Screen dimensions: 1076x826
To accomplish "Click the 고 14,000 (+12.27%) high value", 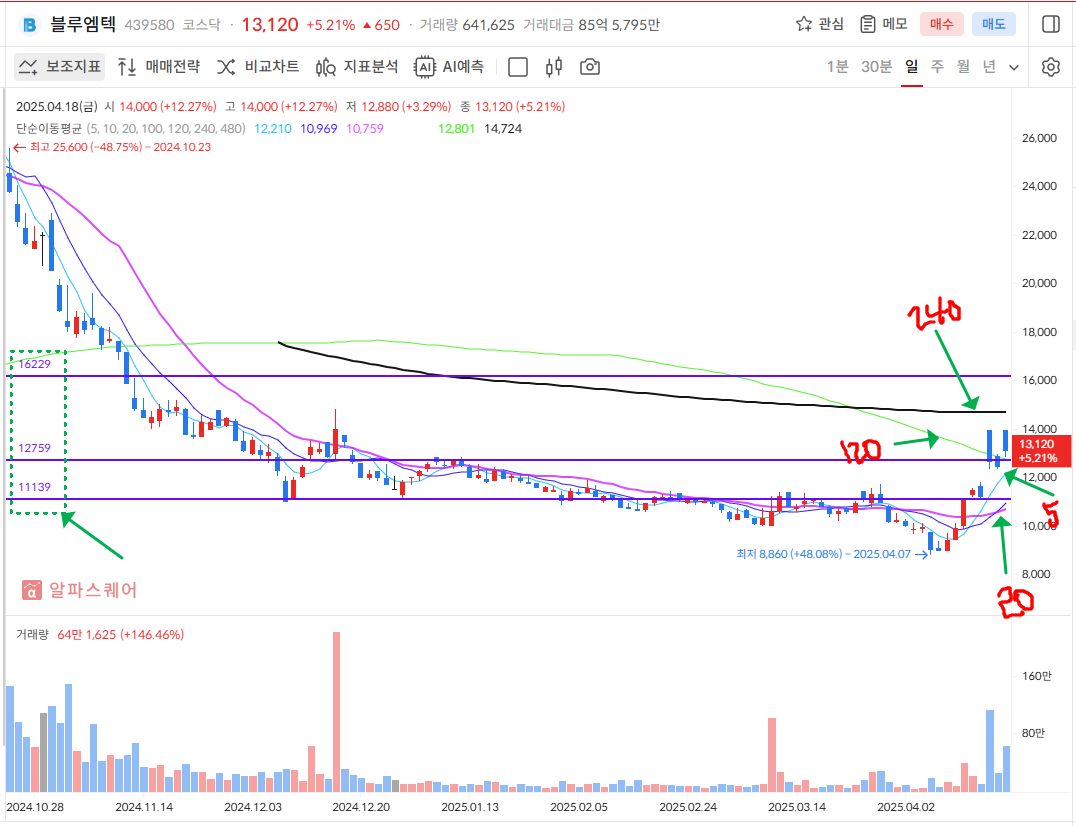I will [281, 106].
